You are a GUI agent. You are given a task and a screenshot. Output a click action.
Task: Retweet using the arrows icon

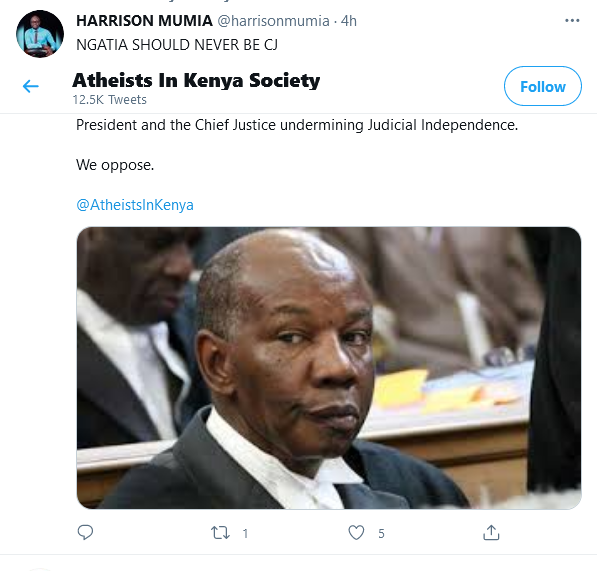[220, 533]
